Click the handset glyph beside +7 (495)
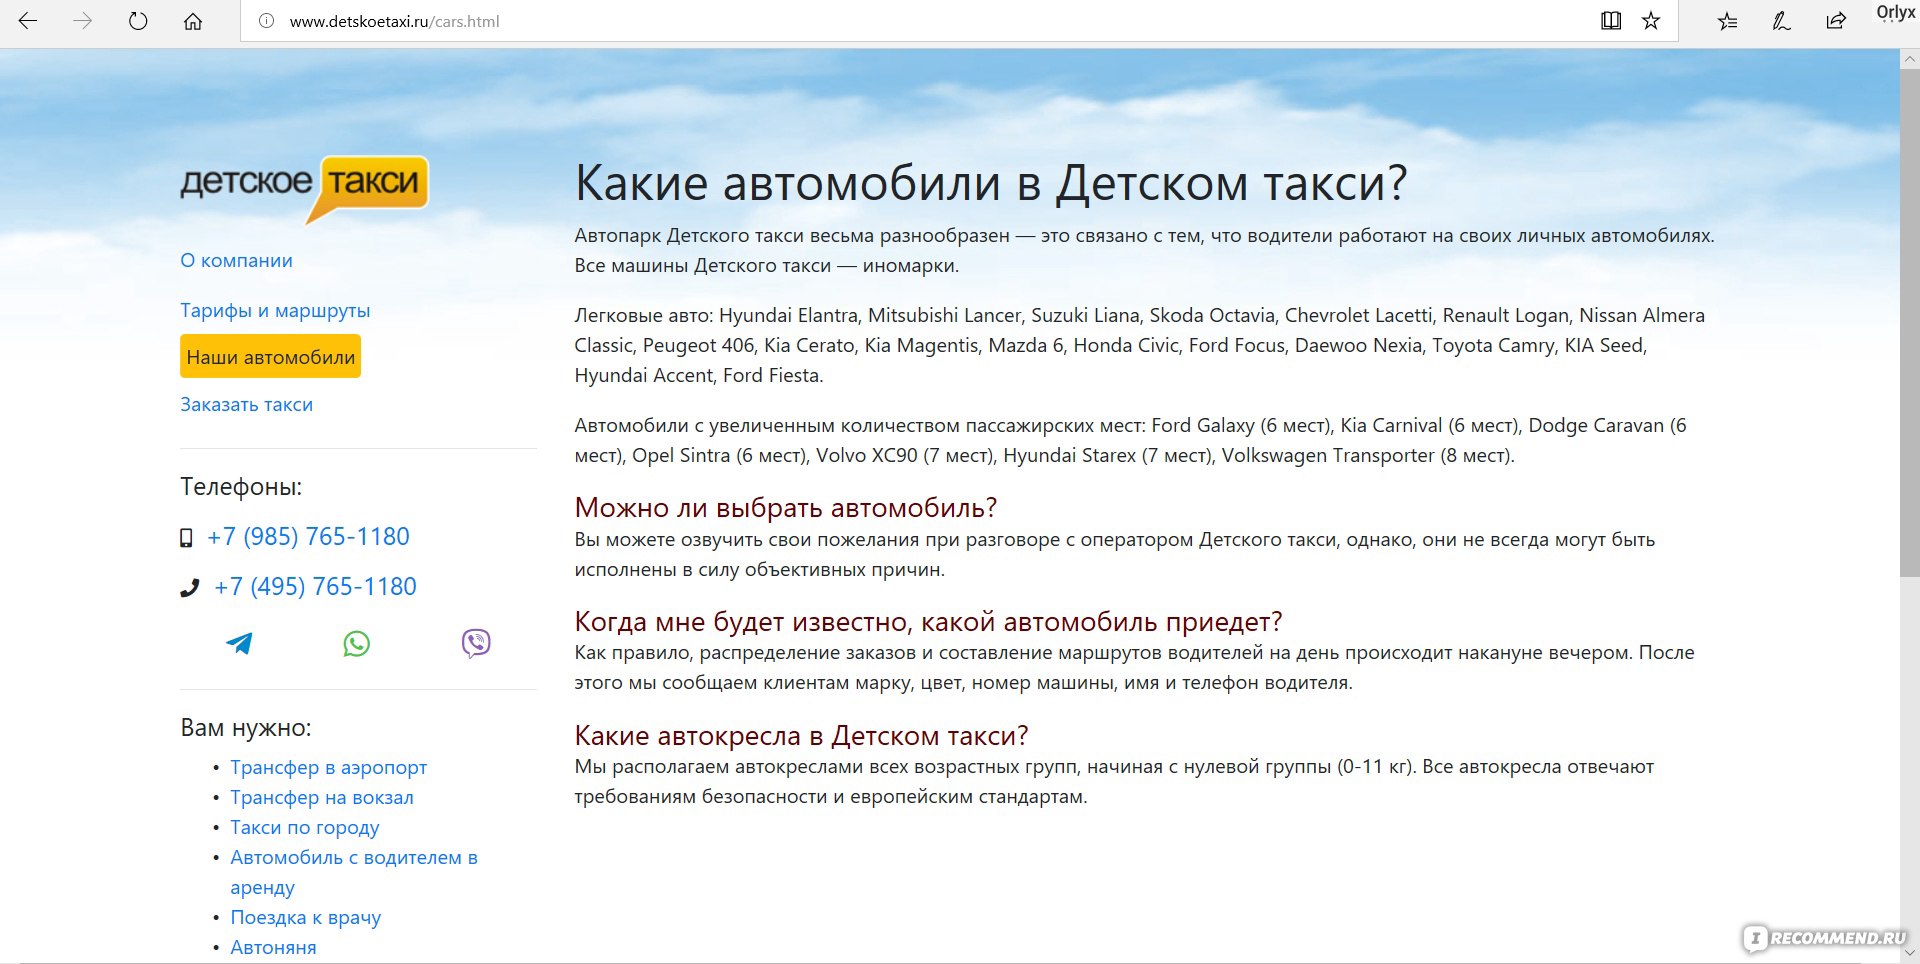This screenshot has width=1920, height=964. click(189, 588)
